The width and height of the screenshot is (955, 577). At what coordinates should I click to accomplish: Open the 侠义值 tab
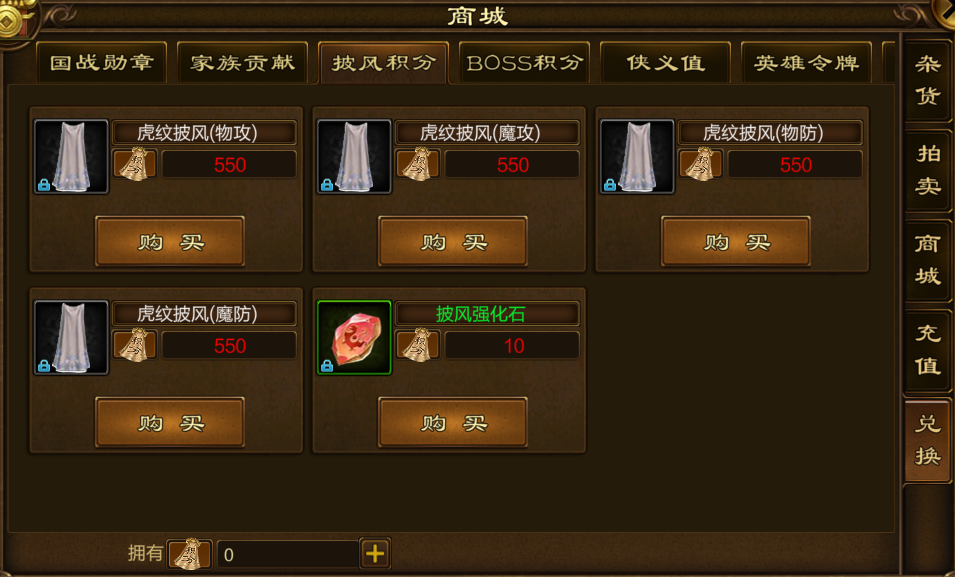click(665, 62)
